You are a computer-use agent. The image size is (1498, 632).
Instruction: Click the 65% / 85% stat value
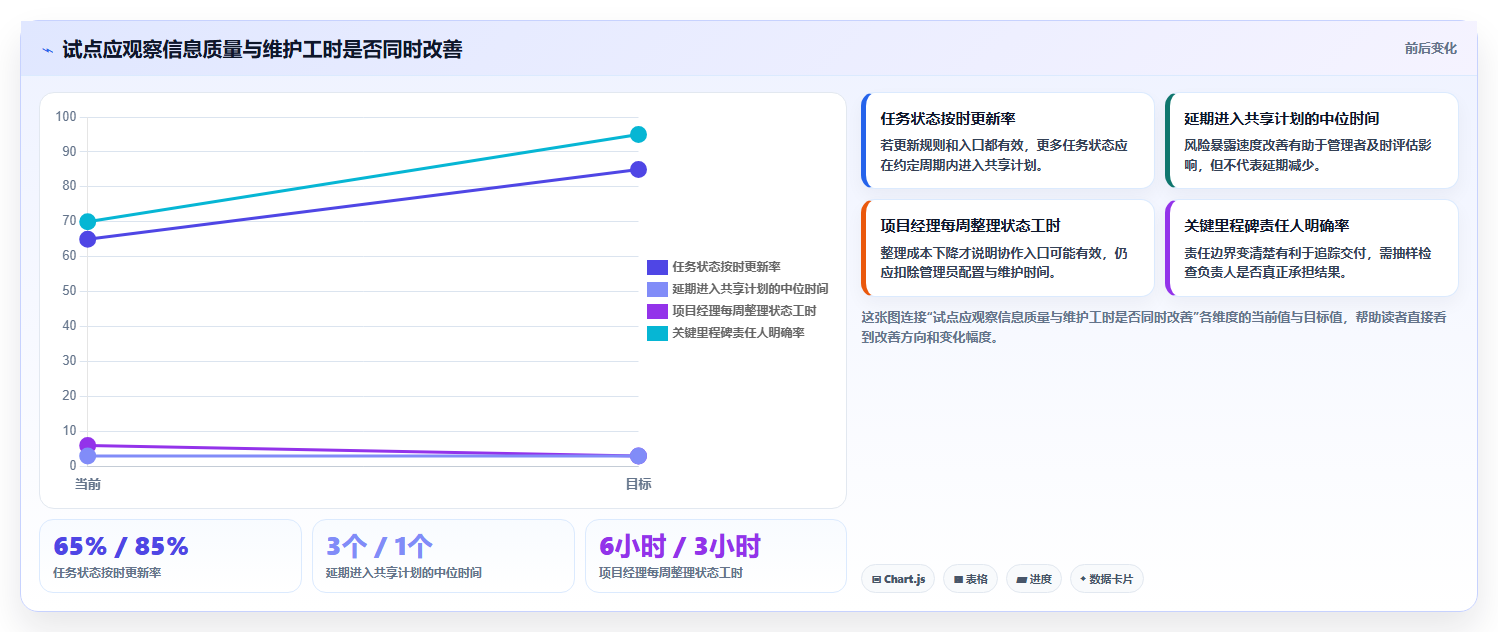click(x=121, y=546)
